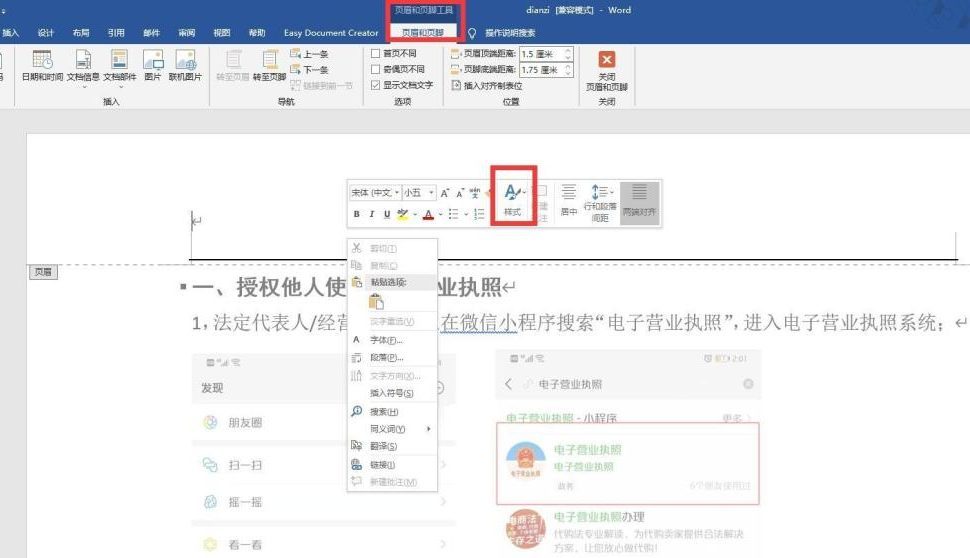Click the bullet list icon in mini toolbar
This screenshot has height=558, width=970.
point(453,214)
